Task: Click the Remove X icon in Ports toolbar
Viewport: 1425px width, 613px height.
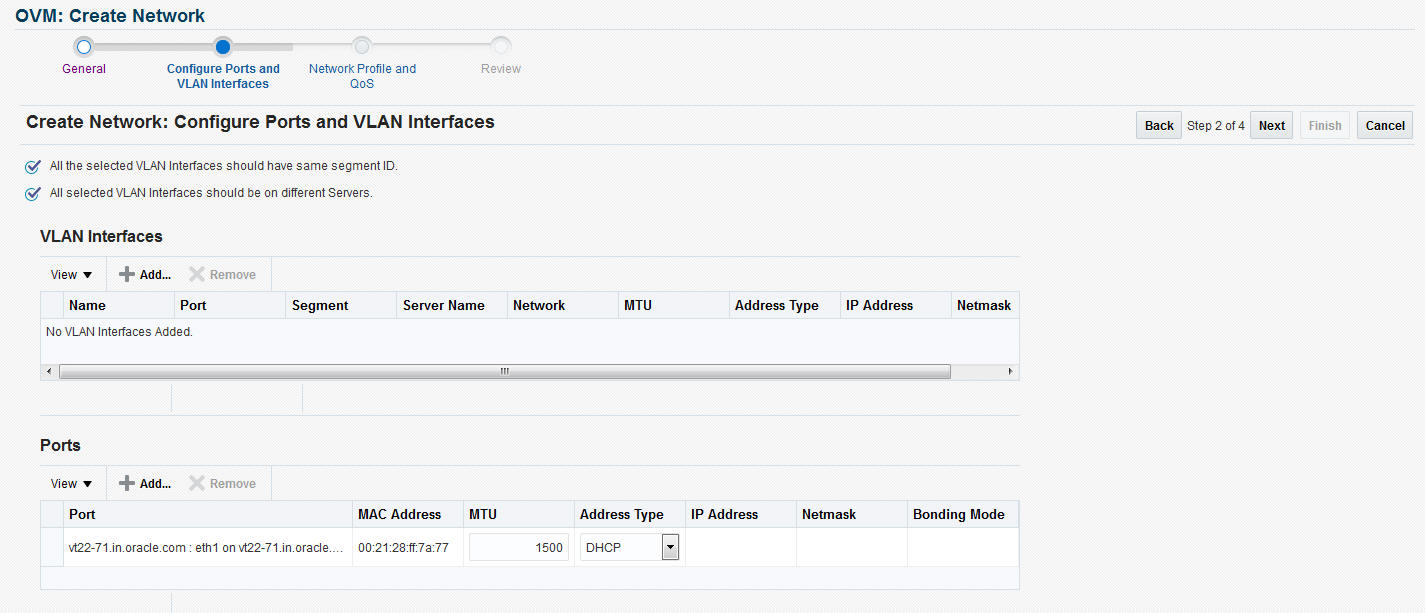Action: (x=197, y=483)
